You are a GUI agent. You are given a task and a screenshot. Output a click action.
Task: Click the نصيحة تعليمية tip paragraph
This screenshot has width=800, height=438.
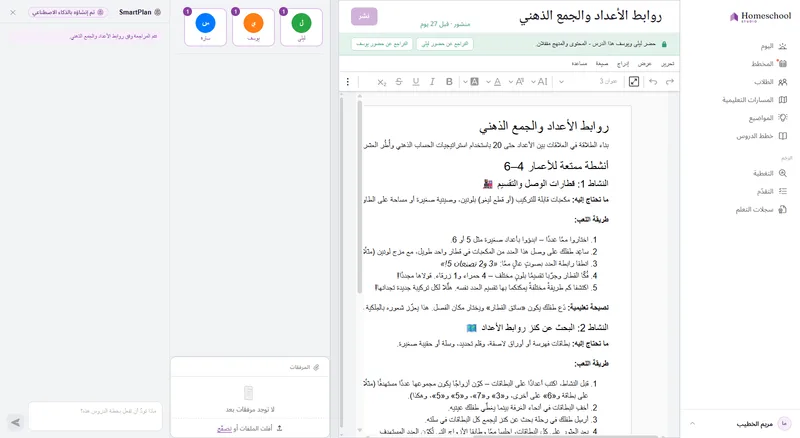coord(487,307)
